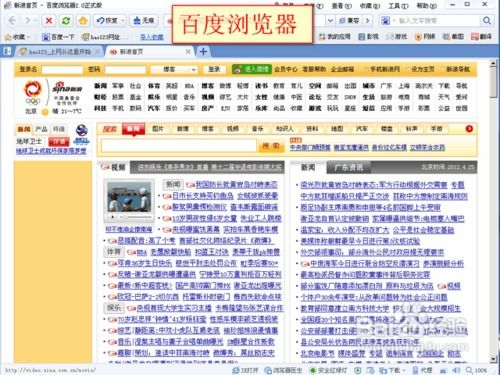Viewport: 500px width, 375px height.
Task: Click the orange 搜索 search button
Action: point(271,146)
